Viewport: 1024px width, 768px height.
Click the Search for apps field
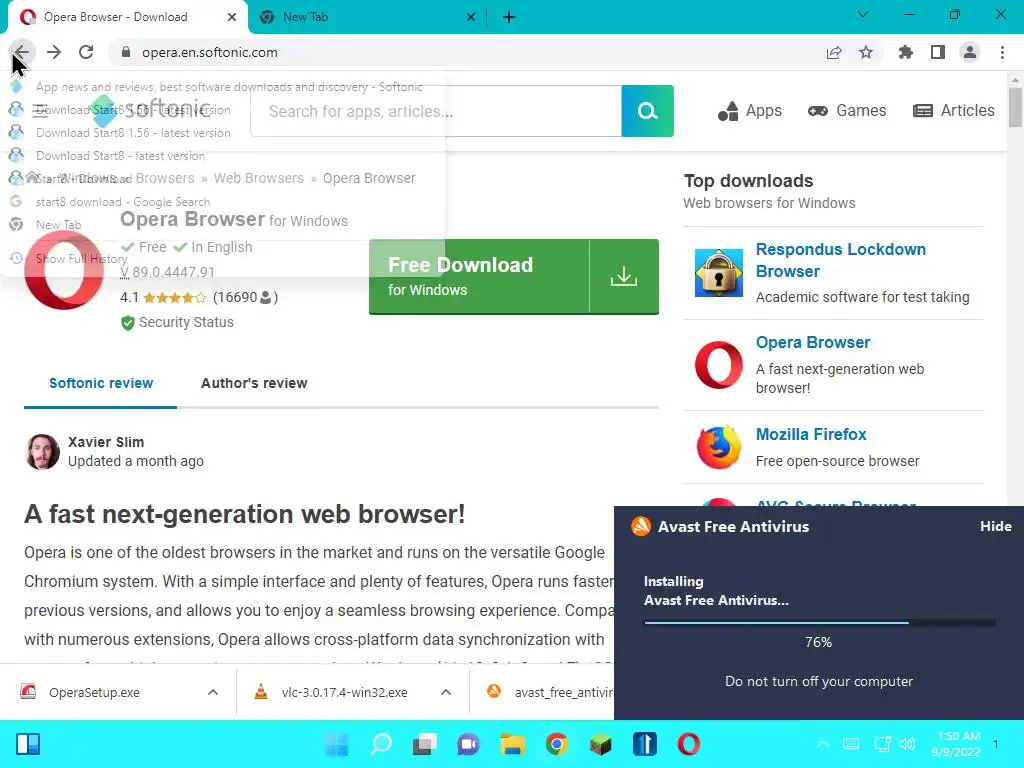pyautogui.click(x=436, y=111)
